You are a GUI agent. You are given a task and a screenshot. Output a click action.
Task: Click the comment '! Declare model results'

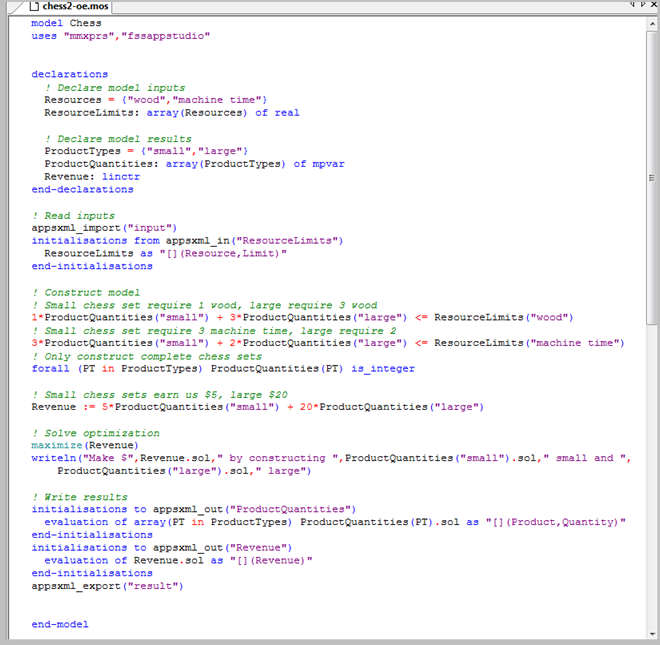click(118, 139)
